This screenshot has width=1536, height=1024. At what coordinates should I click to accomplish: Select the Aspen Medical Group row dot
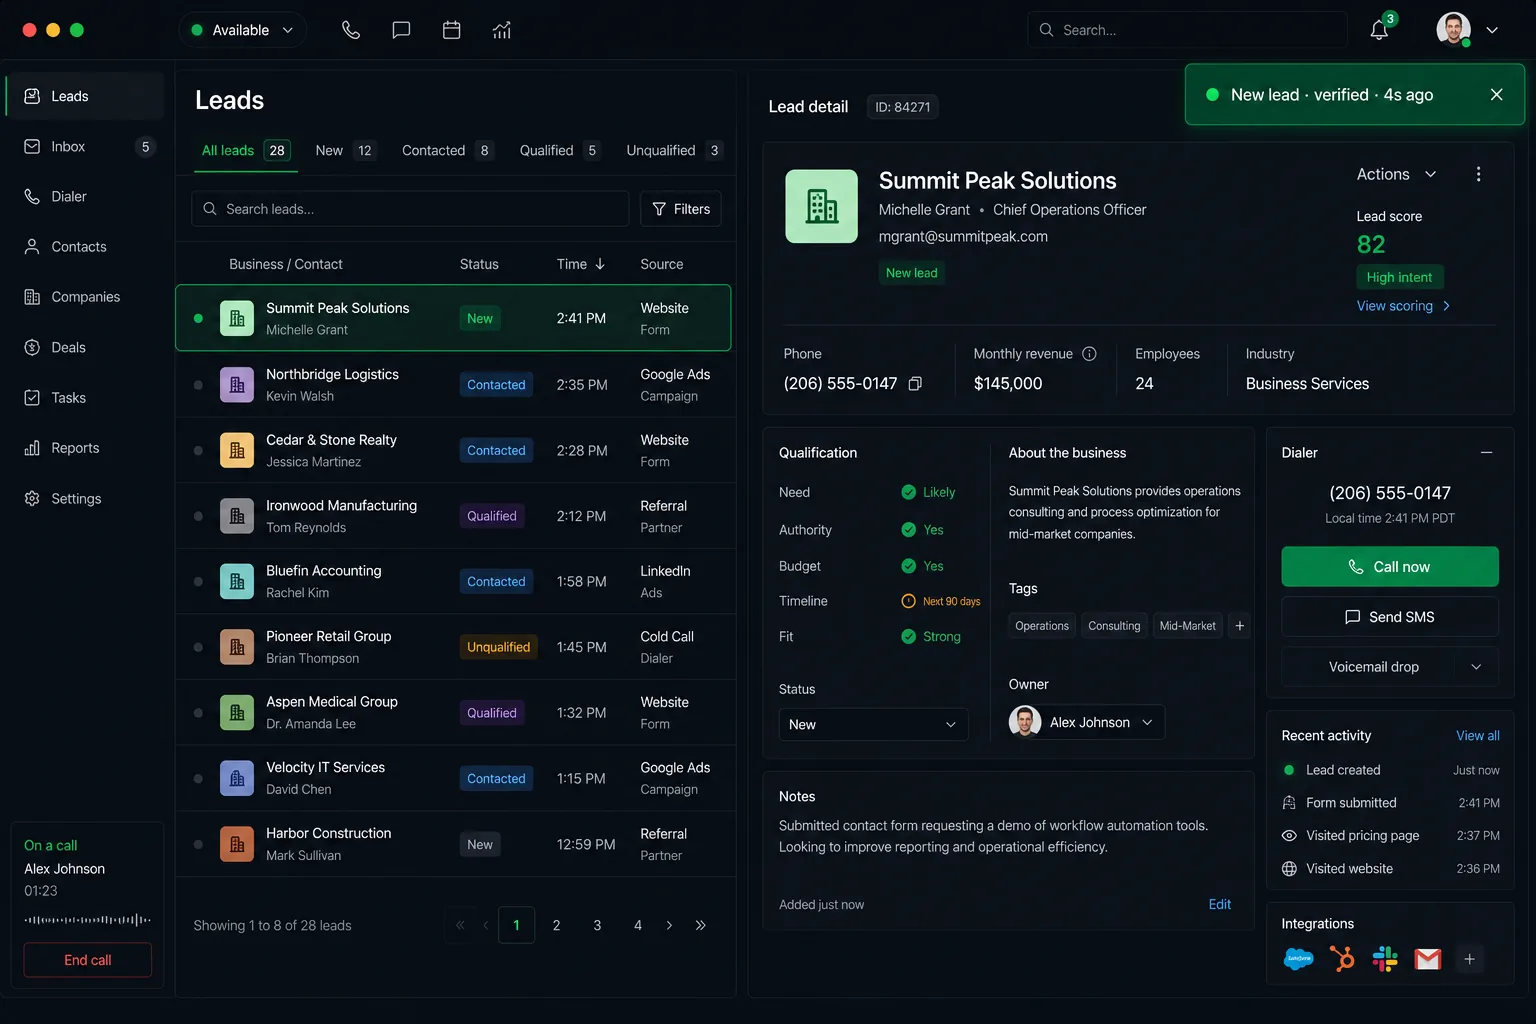198,713
